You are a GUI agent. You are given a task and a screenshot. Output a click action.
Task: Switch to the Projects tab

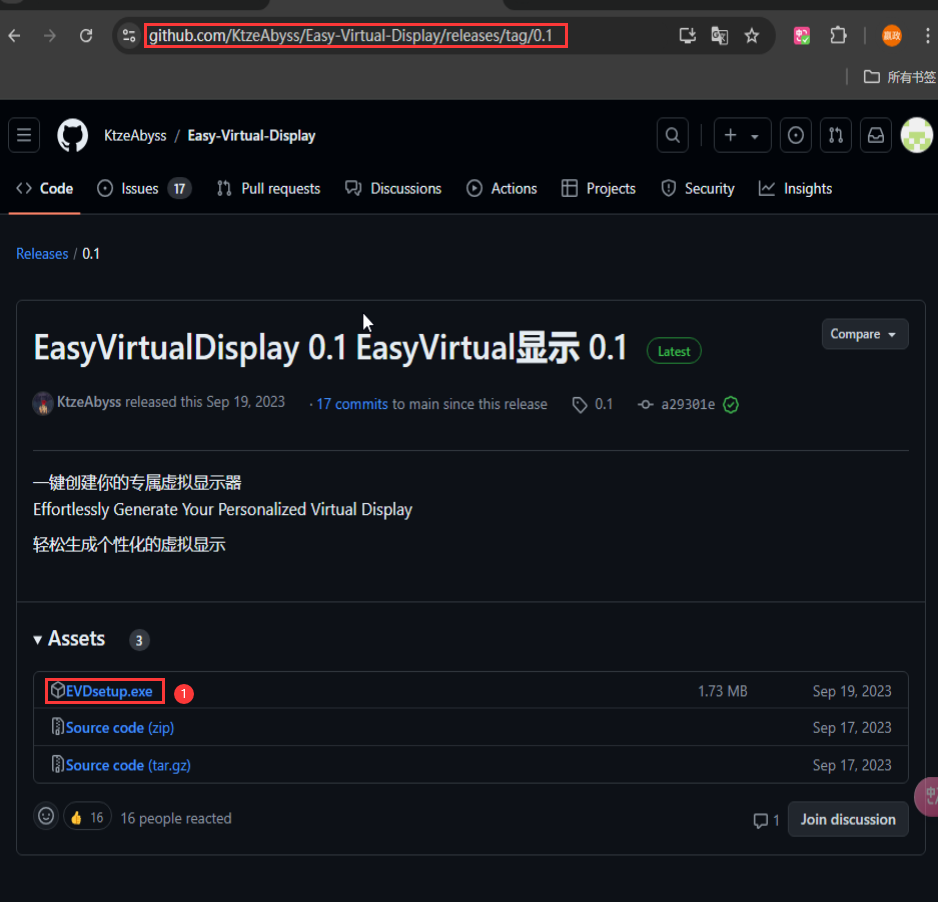point(598,188)
